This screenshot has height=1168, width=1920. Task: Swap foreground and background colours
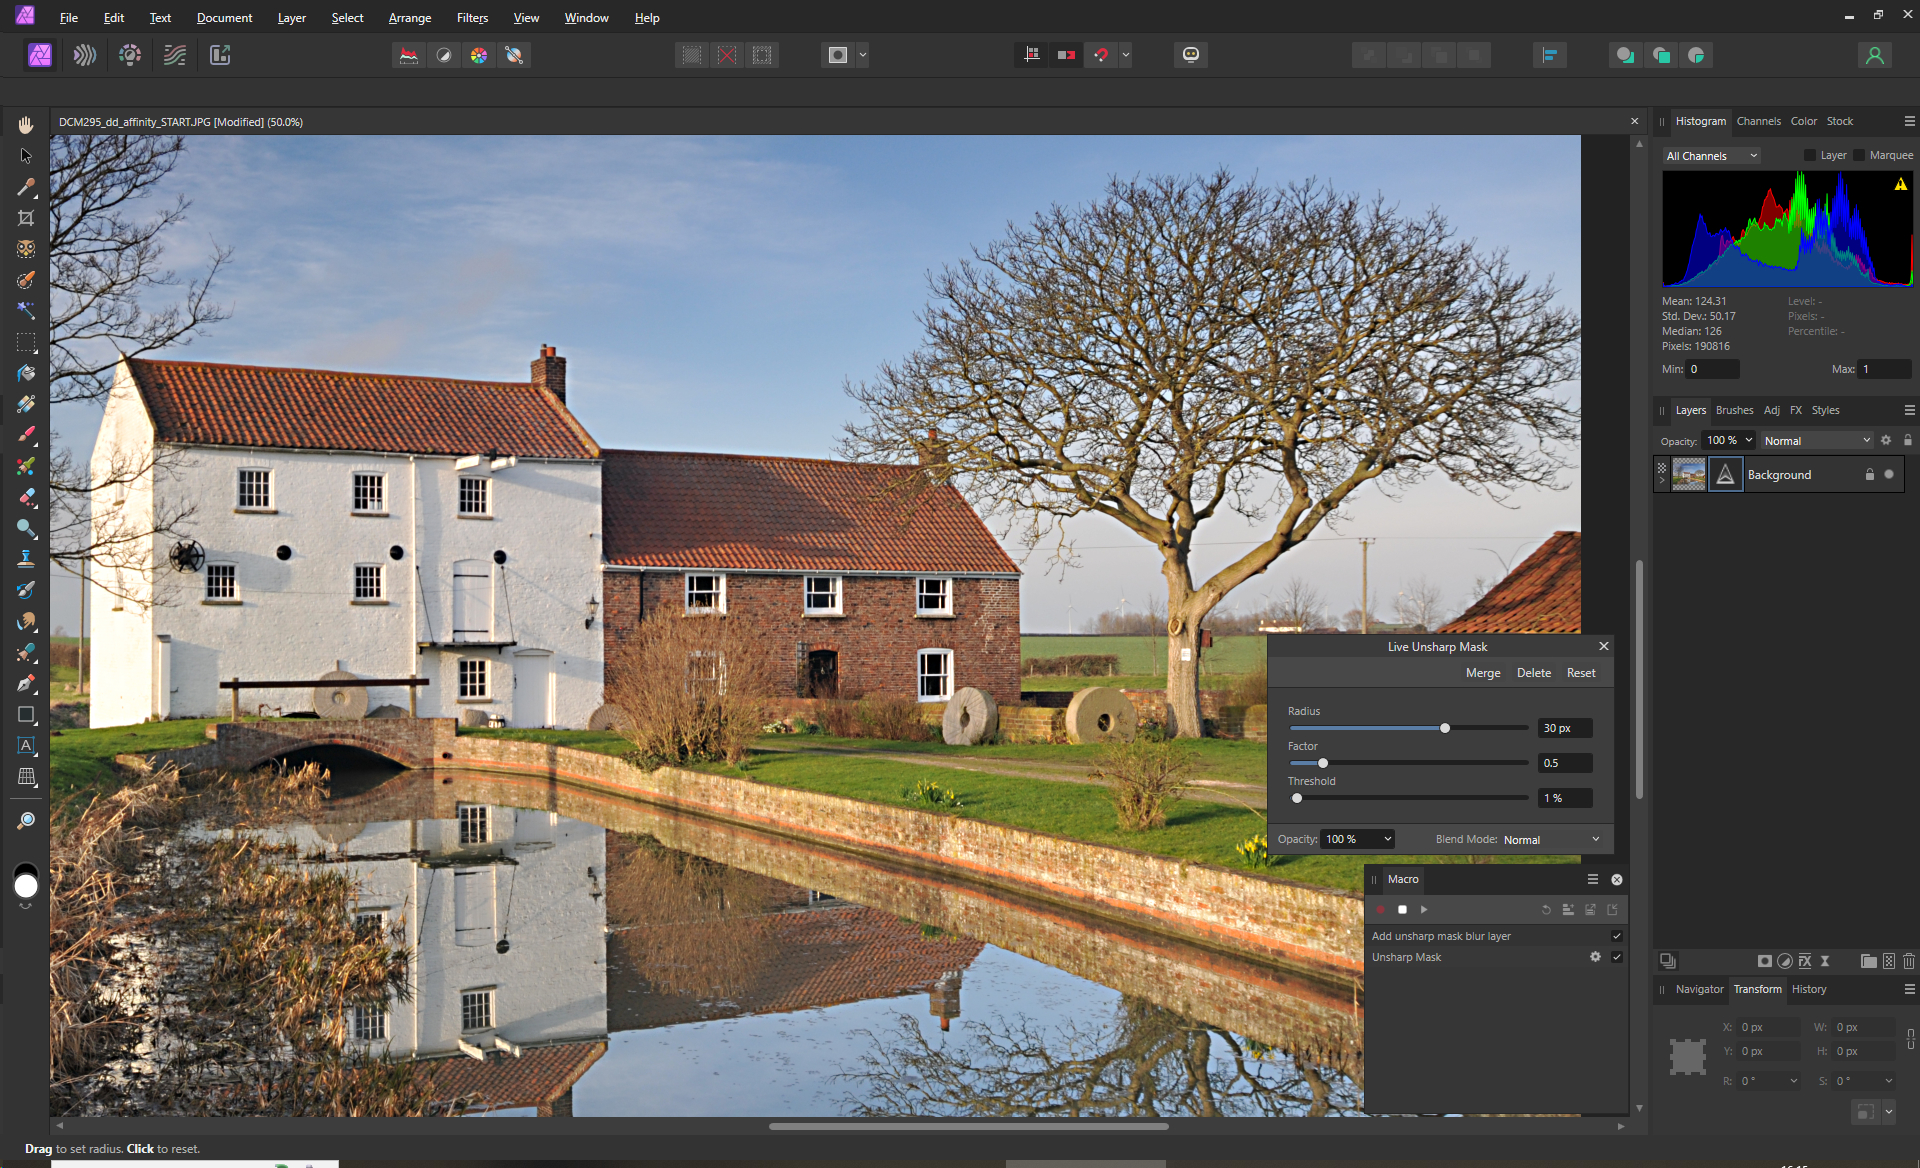coord(26,906)
